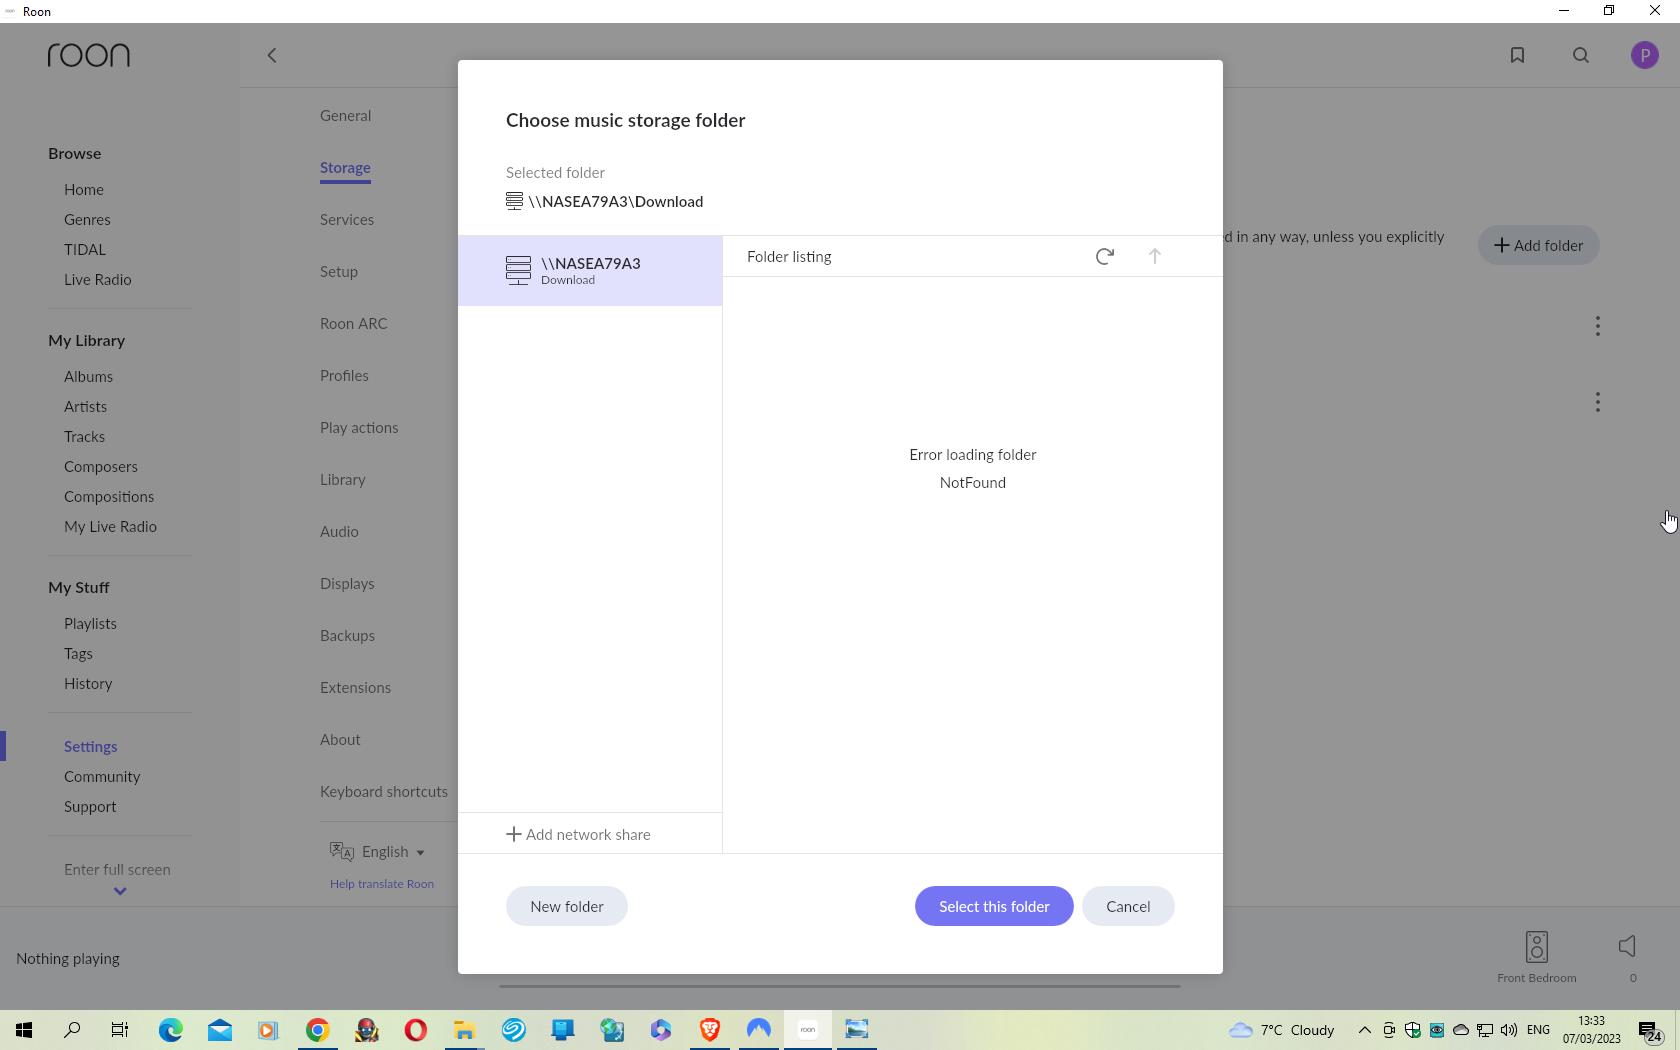Open Support in the sidebar
Viewport: 1680px width, 1050px height.
click(x=90, y=806)
